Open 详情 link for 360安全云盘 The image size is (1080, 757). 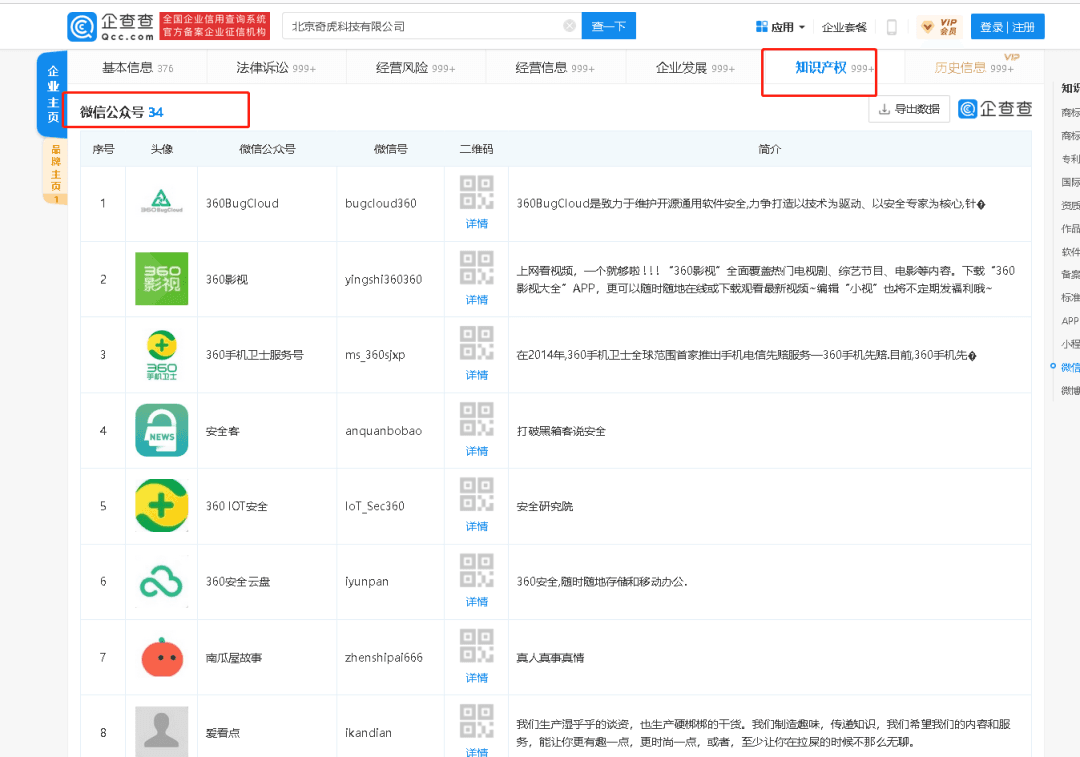tap(477, 602)
